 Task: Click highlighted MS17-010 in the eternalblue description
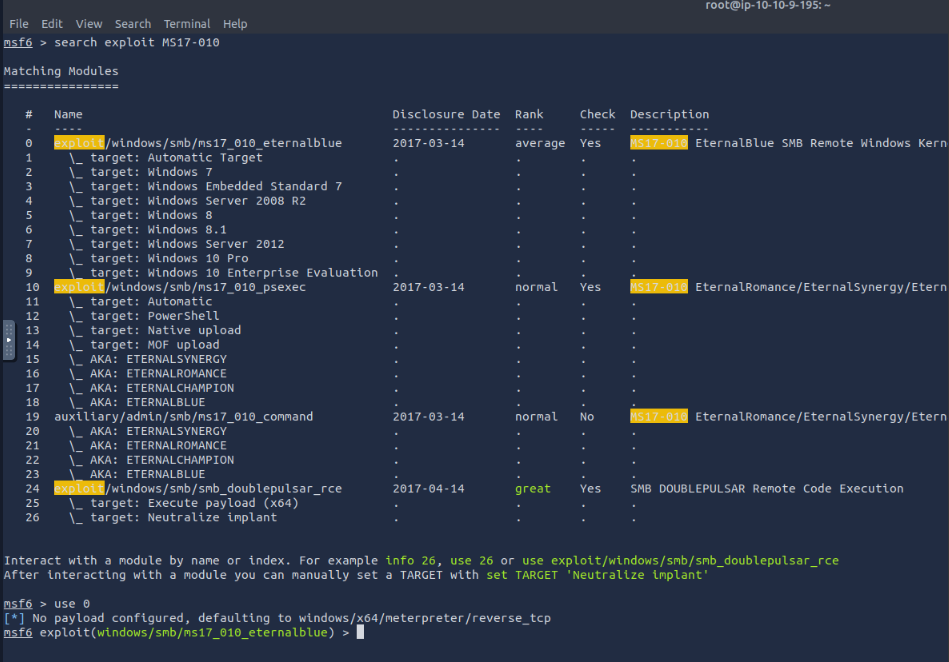pyautogui.click(x=658, y=143)
